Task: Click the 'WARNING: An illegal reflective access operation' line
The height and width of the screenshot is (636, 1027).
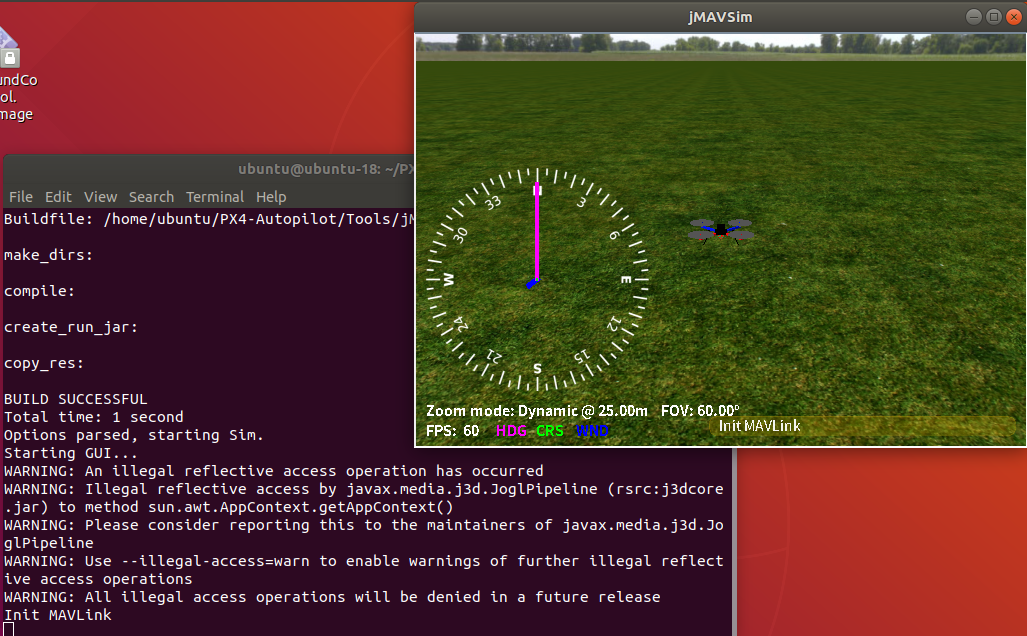Action: pyautogui.click(x=274, y=471)
